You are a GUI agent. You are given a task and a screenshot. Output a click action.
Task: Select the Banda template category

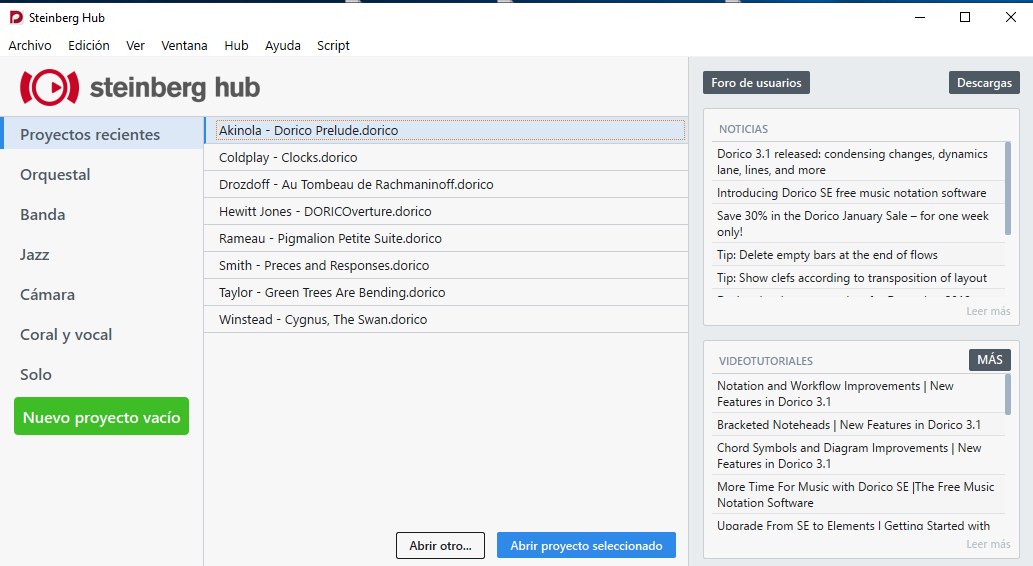click(102, 214)
